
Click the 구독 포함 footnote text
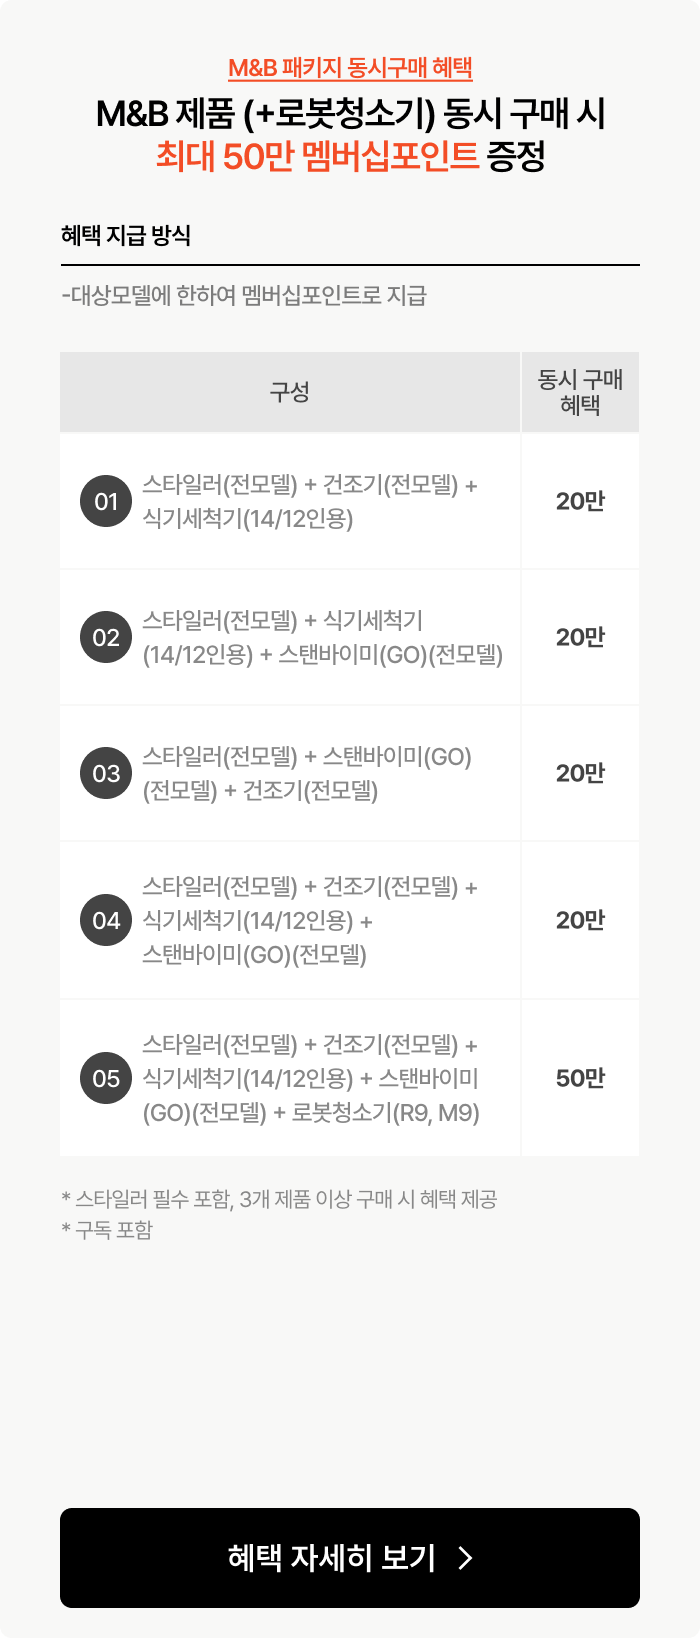(x=107, y=1230)
